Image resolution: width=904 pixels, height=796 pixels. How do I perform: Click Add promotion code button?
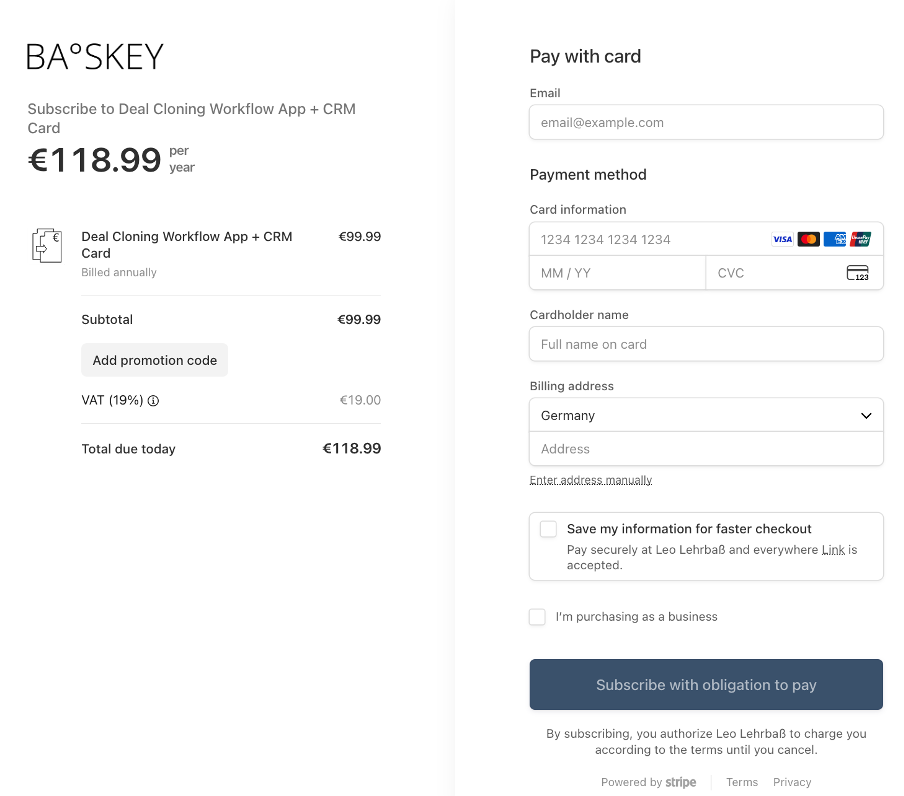[155, 360]
